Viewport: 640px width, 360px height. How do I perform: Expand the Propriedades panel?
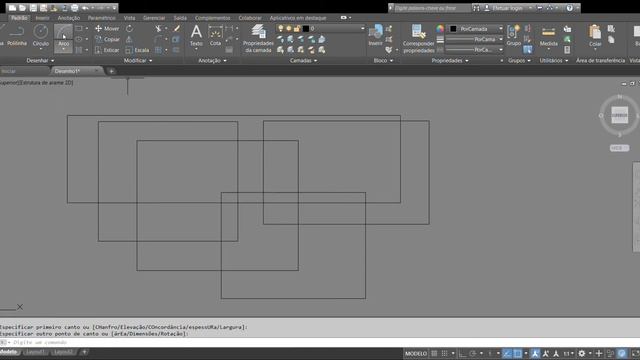tap(450, 60)
